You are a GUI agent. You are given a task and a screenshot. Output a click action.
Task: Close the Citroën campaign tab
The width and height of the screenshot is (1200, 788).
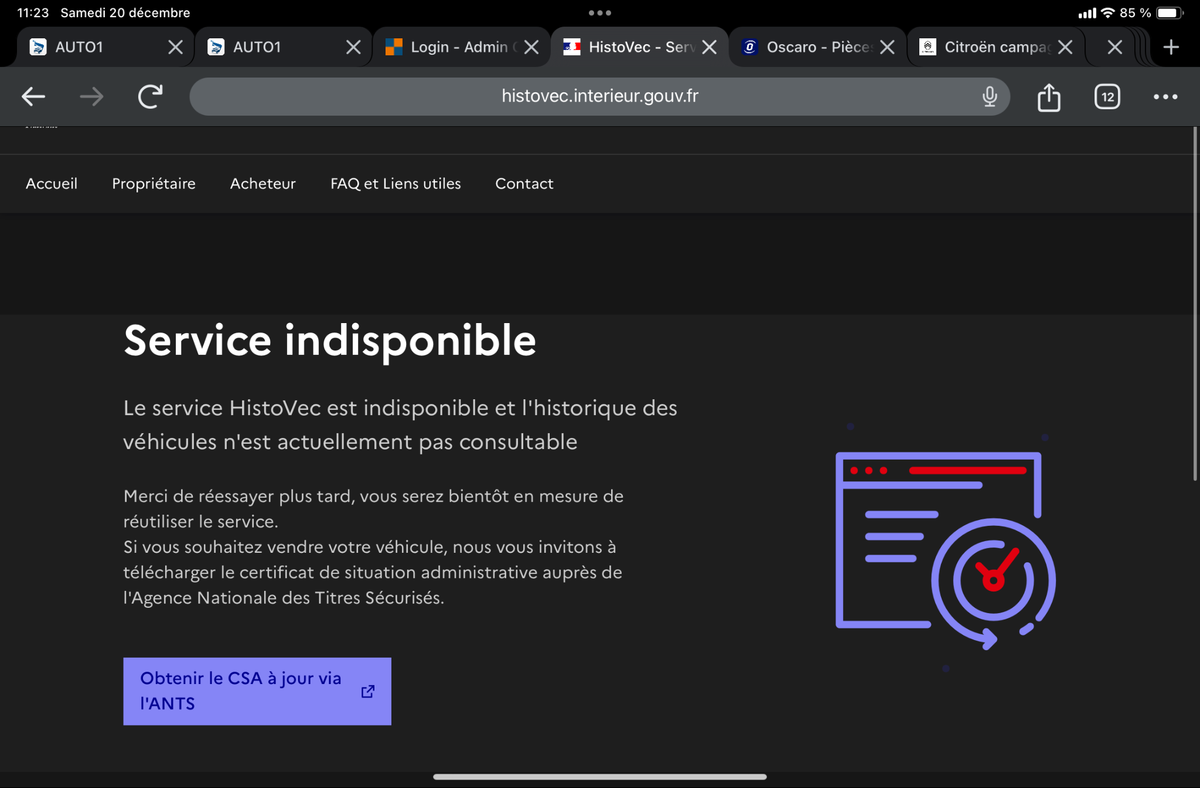click(x=1065, y=47)
